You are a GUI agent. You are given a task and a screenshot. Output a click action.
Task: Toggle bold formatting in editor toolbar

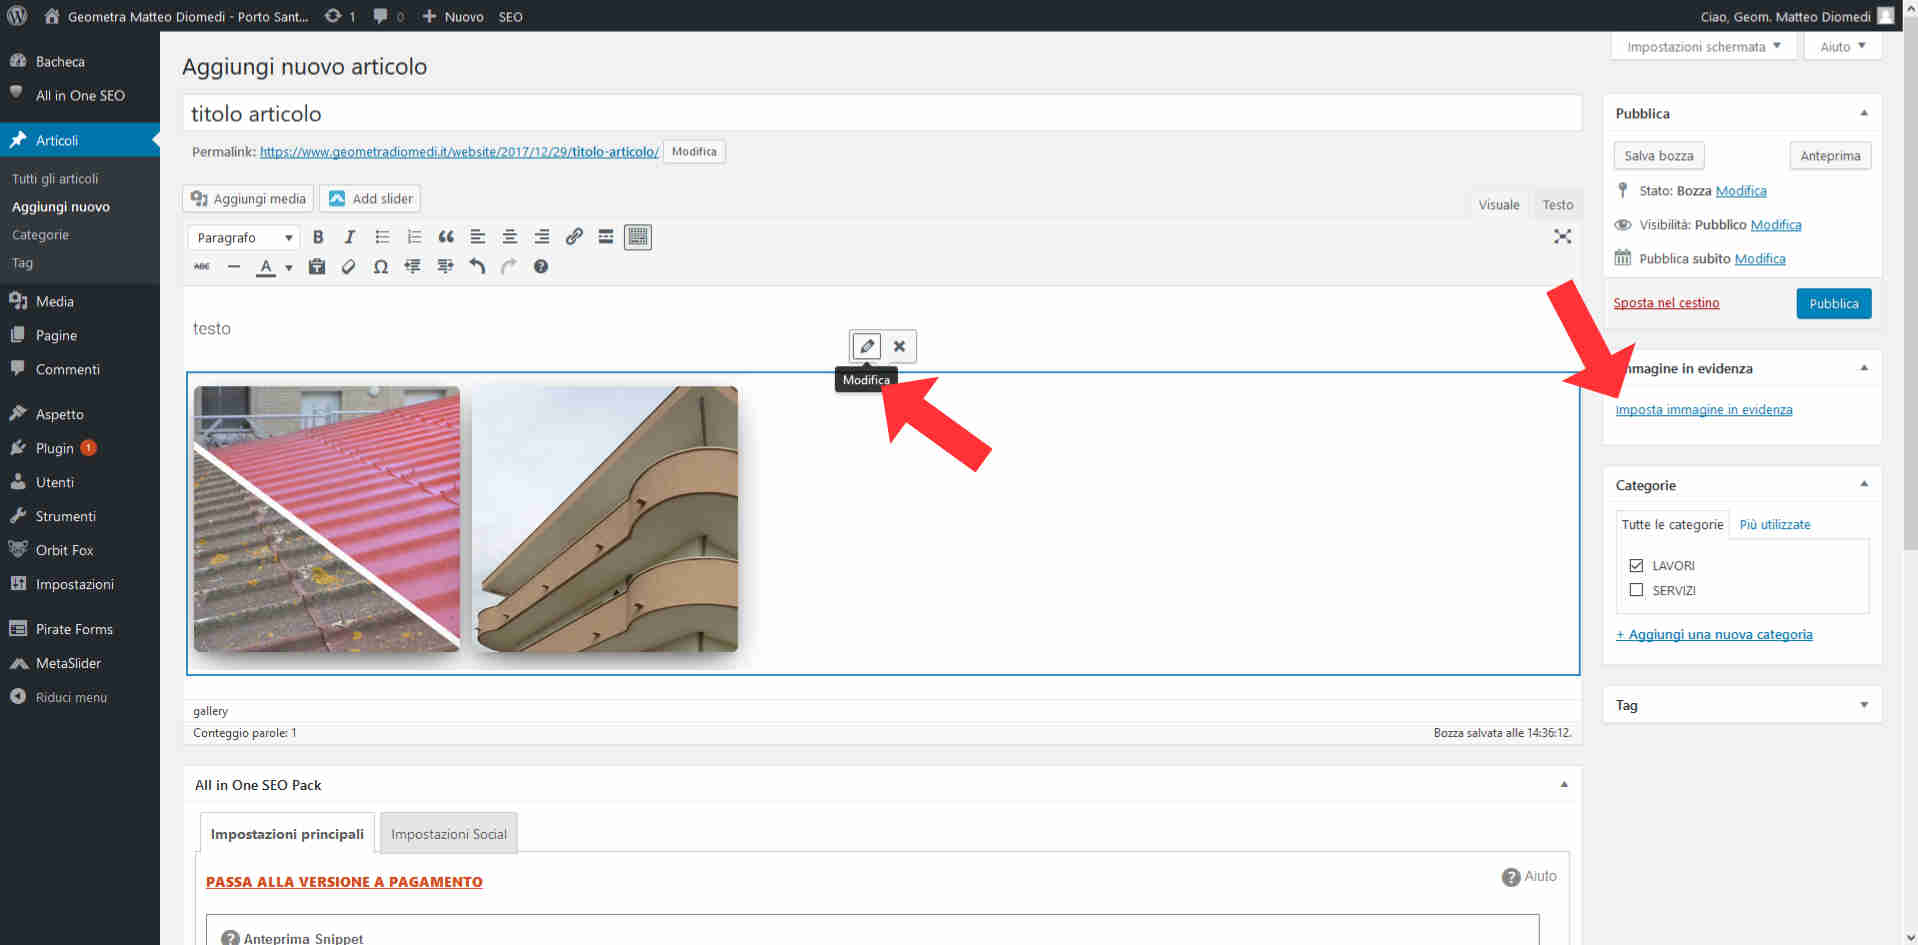(318, 237)
